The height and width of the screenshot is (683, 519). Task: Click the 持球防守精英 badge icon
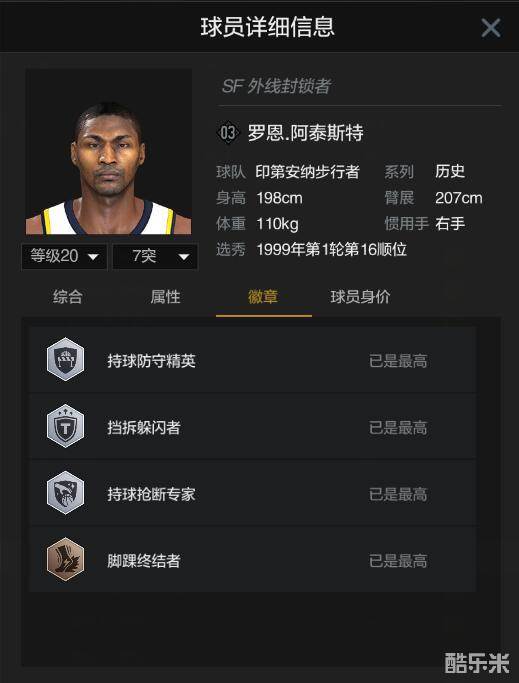pos(65,359)
